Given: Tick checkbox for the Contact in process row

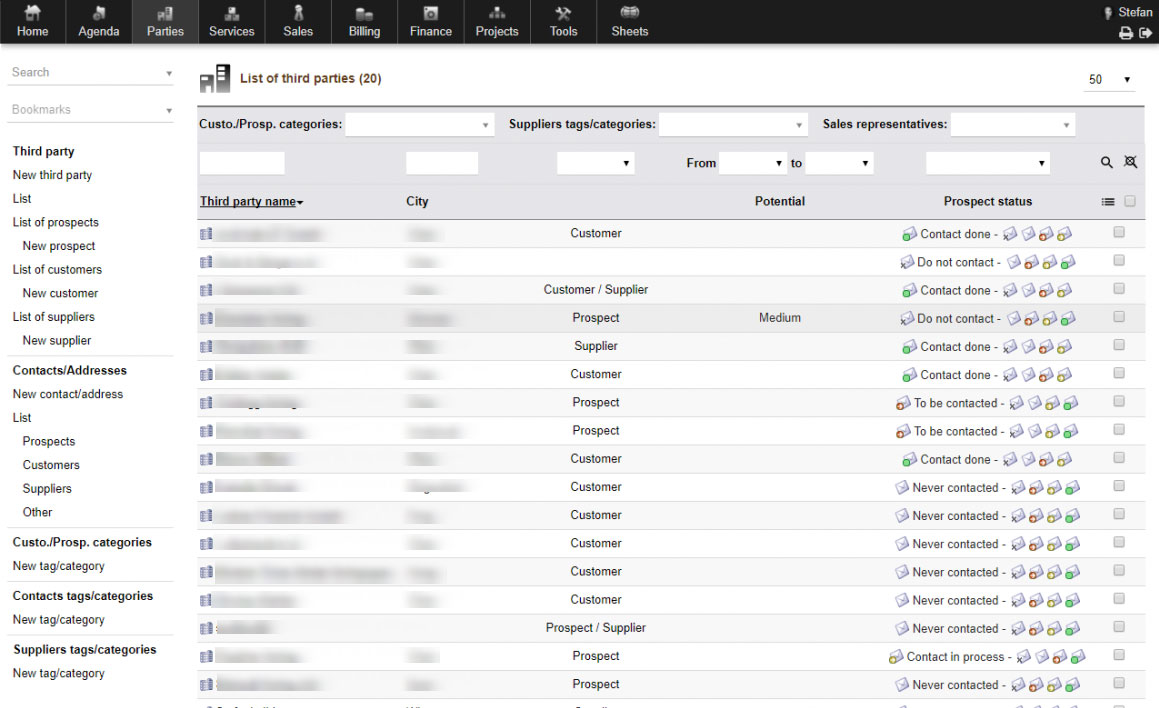Looking at the screenshot, I should (1119, 655).
